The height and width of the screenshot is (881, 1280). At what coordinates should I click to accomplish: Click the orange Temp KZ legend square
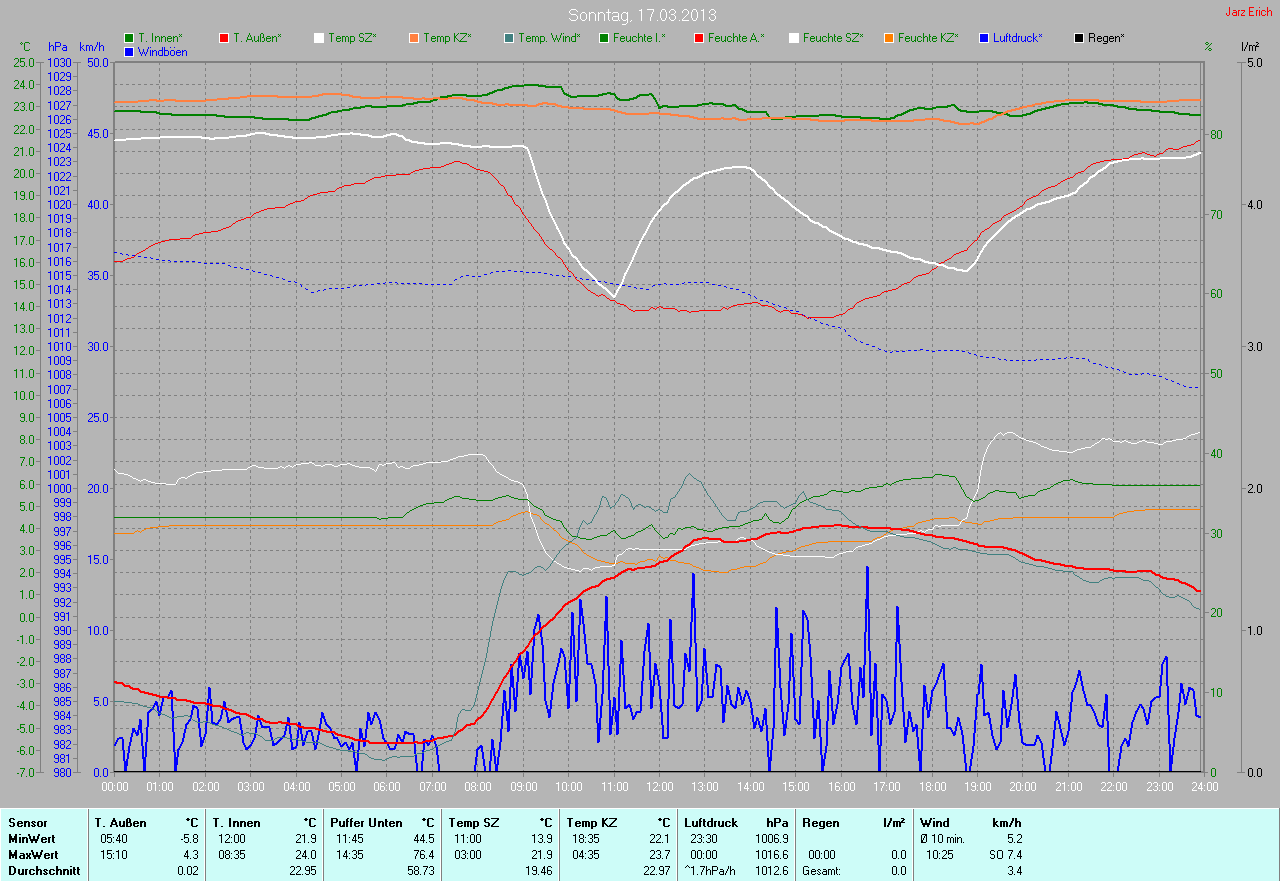point(414,38)
